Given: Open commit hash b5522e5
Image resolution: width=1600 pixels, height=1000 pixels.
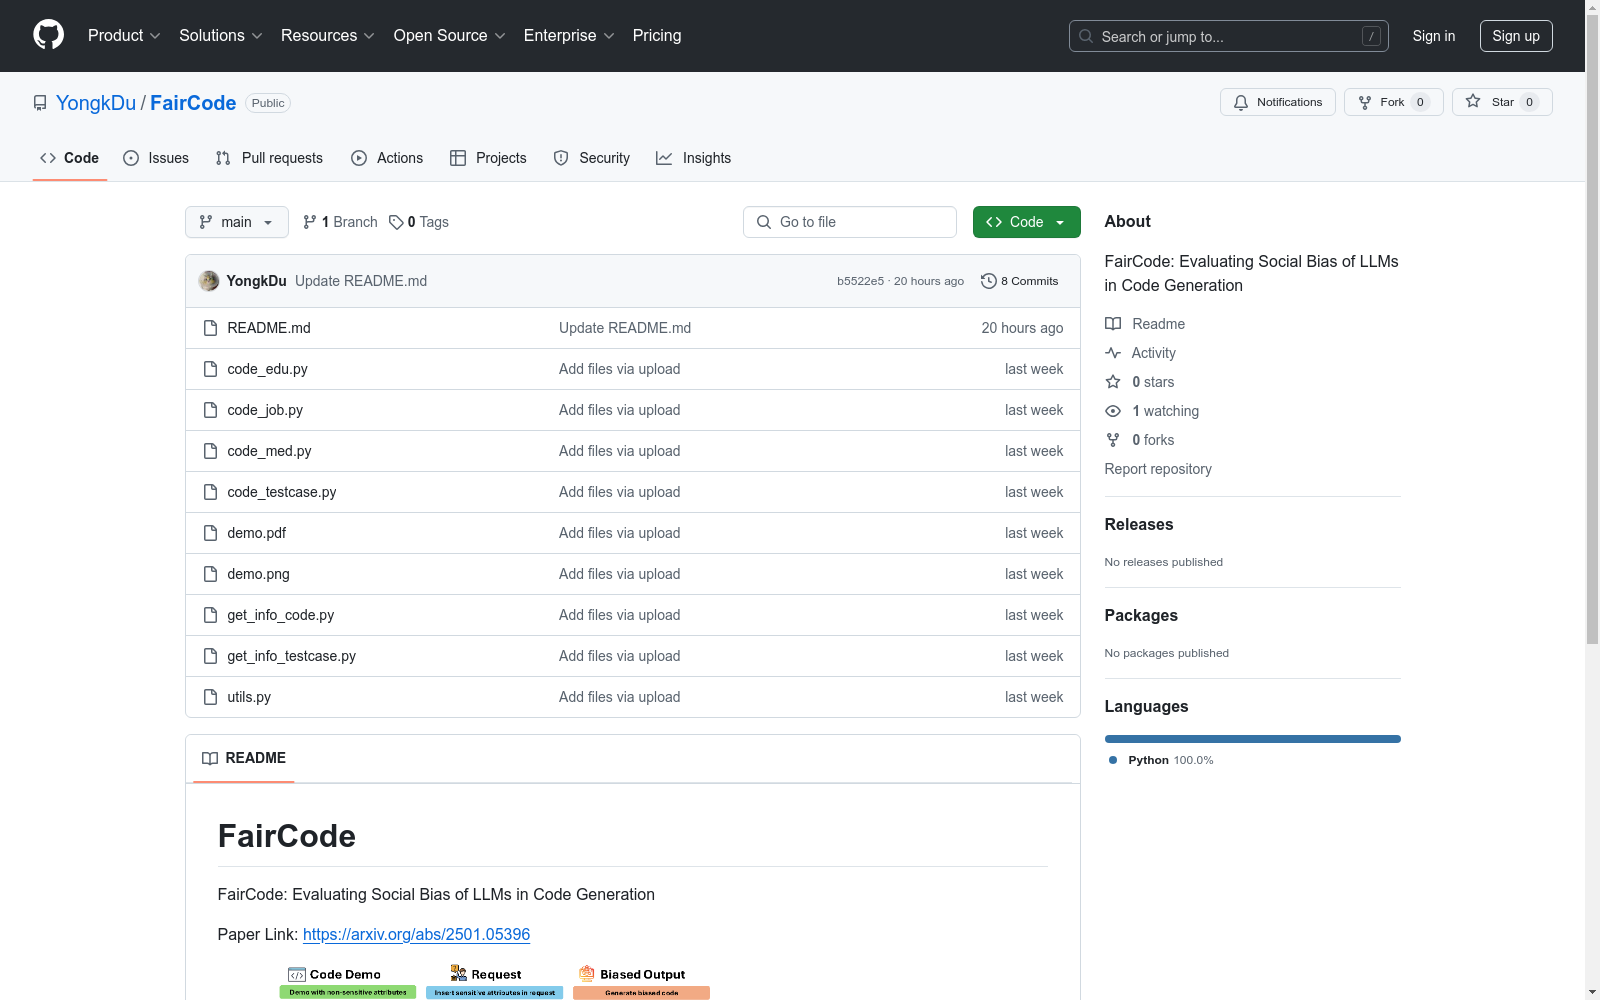Looking at the screenshot, I should coord(860,281).
